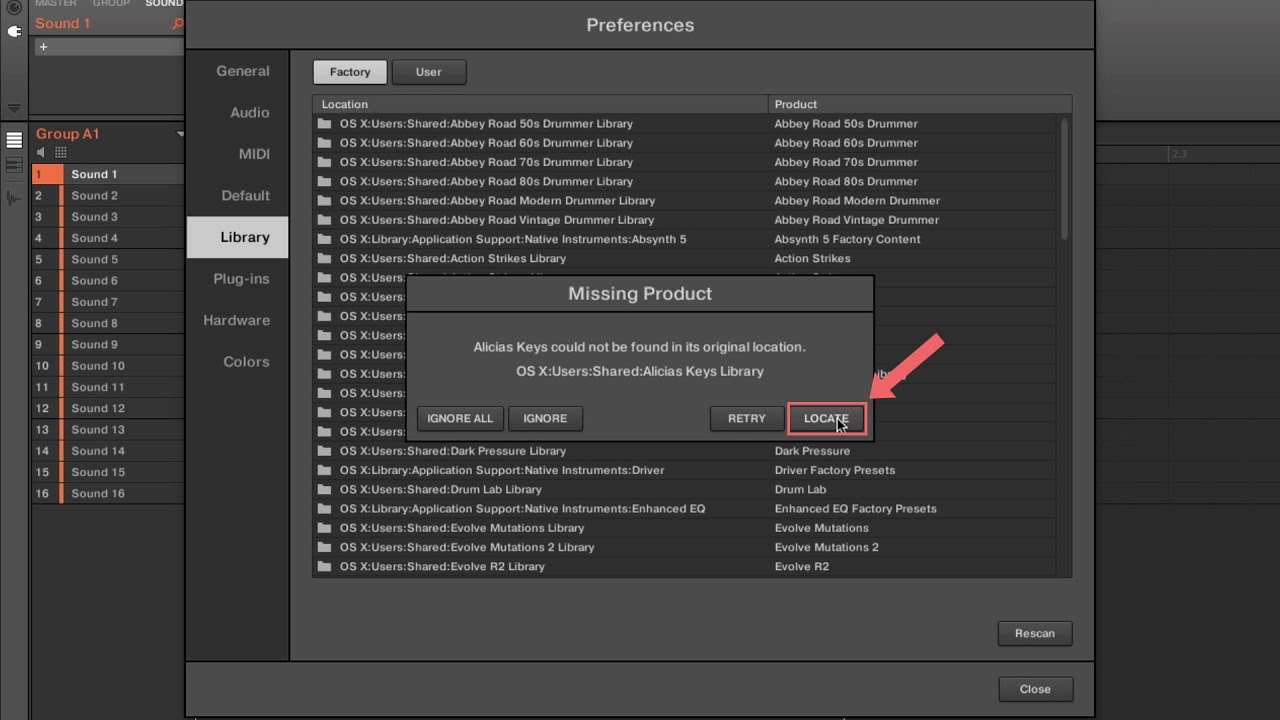Image resolution: width=1280 pixels, height=720 pixels.
Task: Click folder icon for Enhanced EQ row
Action: [x=324, y=509]
